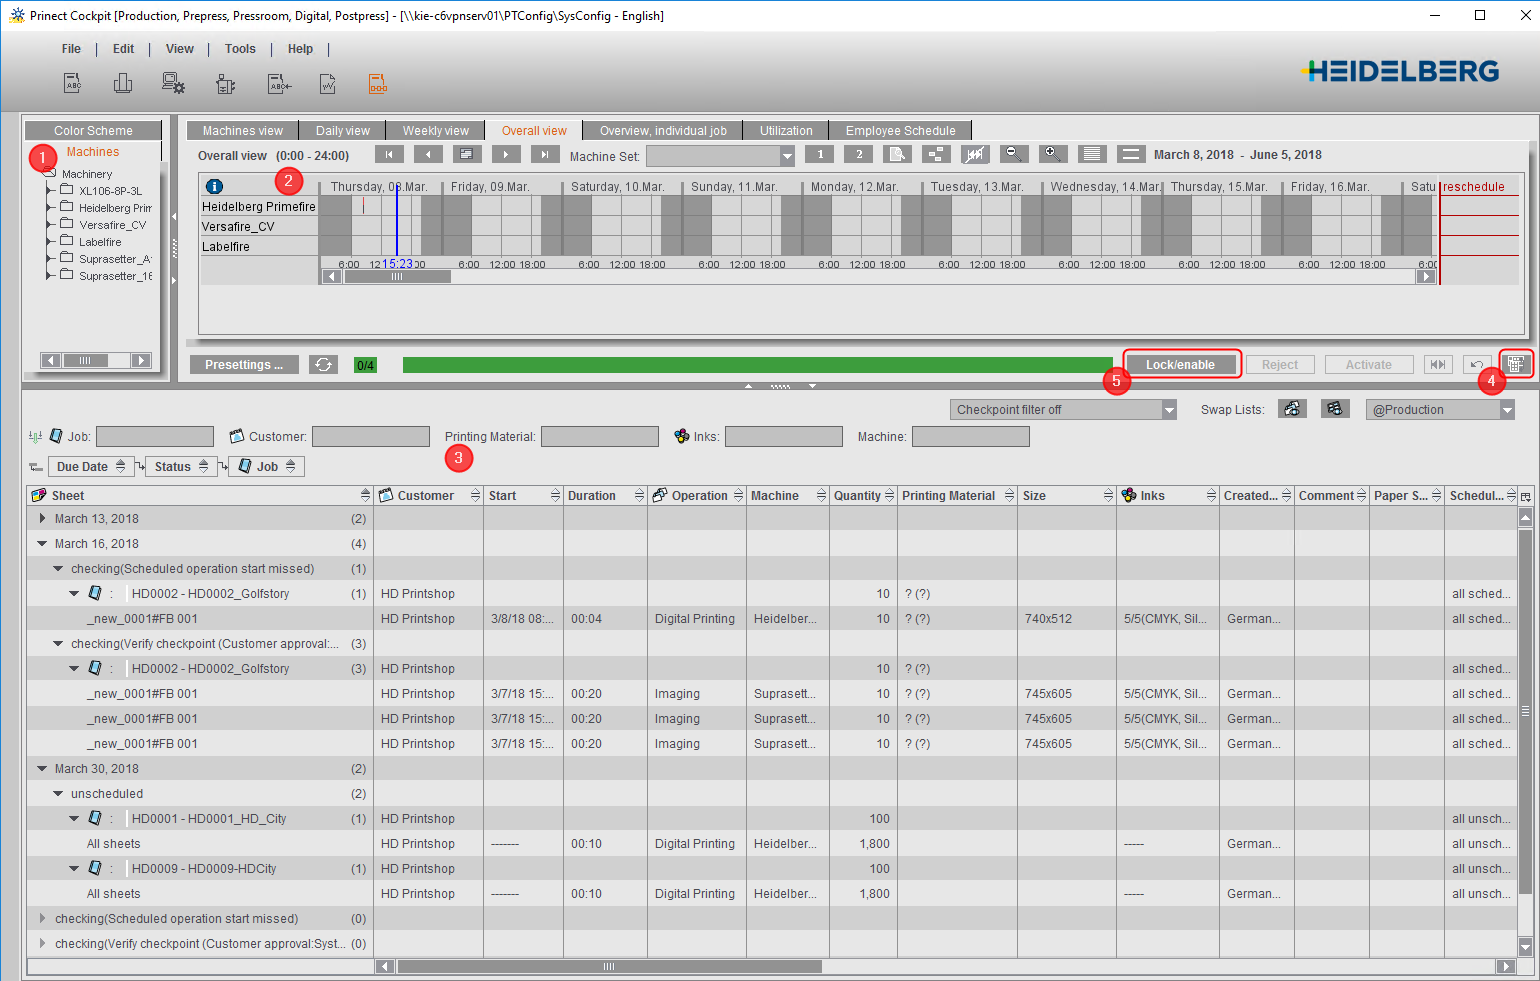Open the first ABC document toolbar icon
This screenshot has width=1540, height=981.
(72, 84)
